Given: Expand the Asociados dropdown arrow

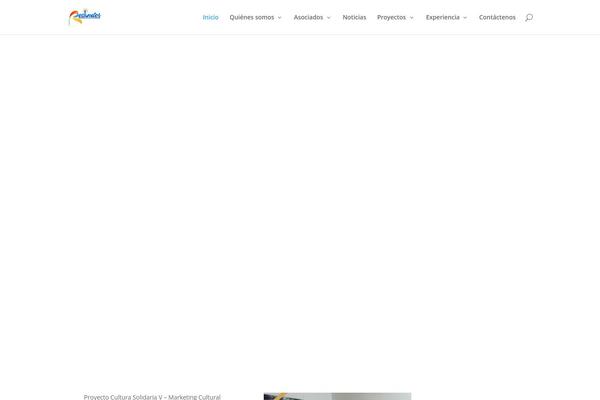Looking at the screenshot, I should (329, 18).
